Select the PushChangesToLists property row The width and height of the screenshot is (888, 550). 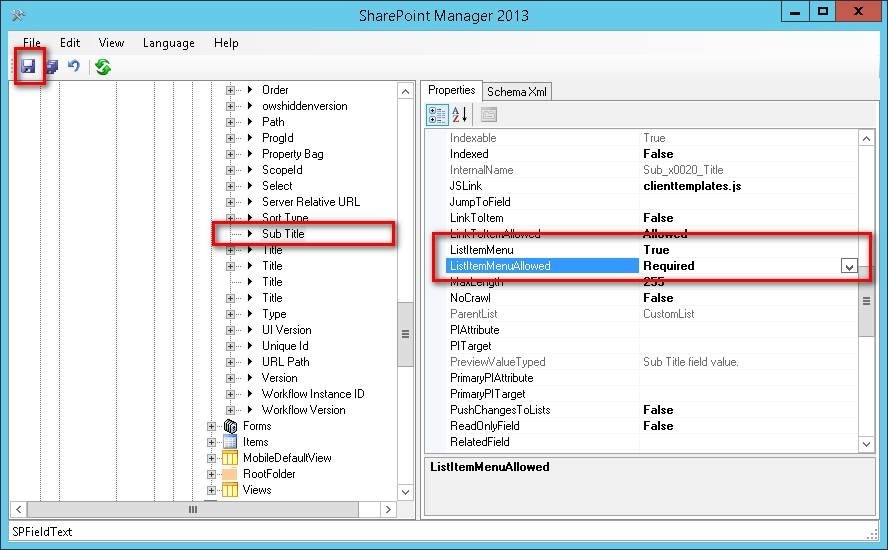[x=651, y=410]
